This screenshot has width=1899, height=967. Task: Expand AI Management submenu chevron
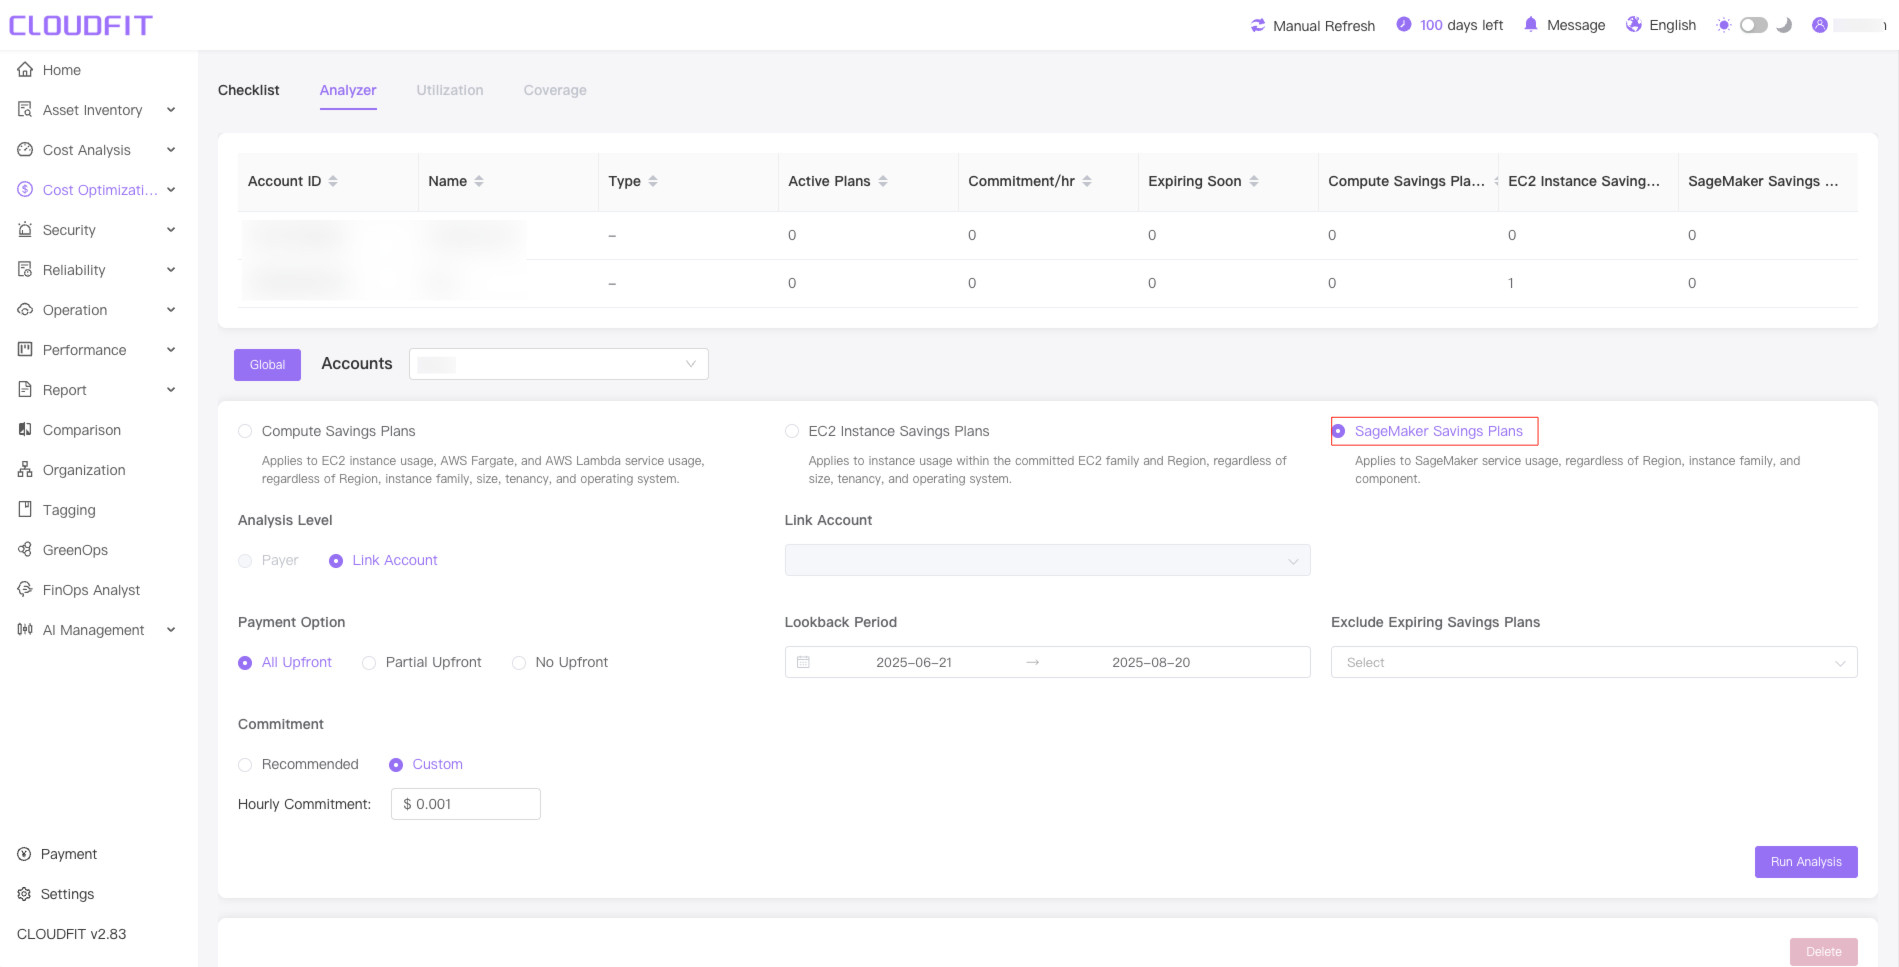pos(171,630)
